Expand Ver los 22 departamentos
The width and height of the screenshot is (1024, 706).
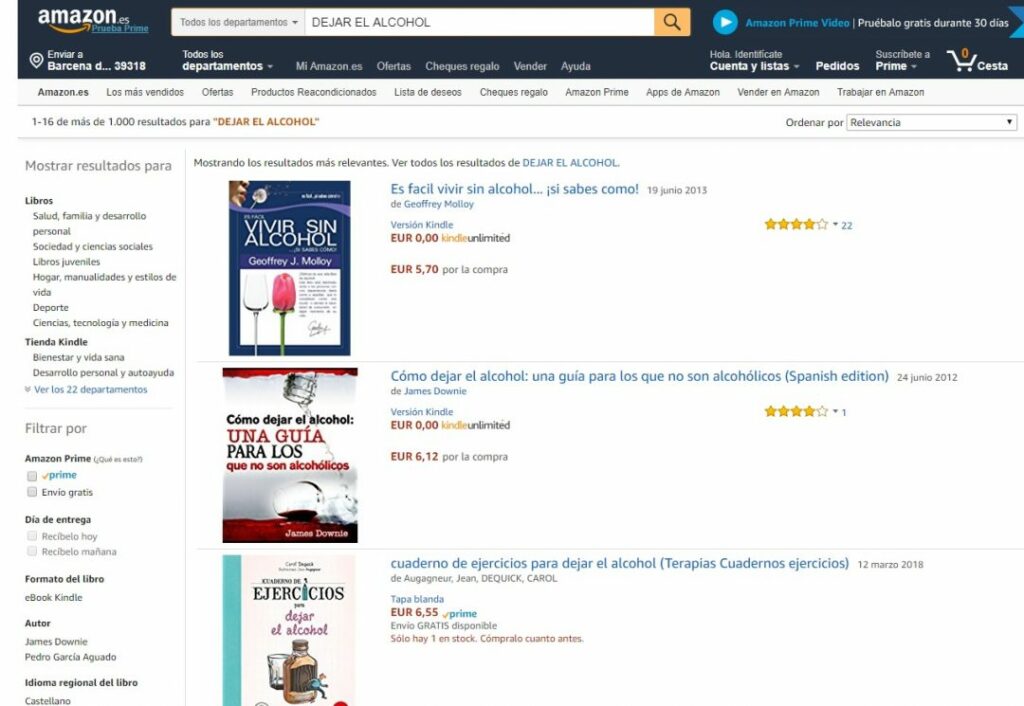(91, 389)
